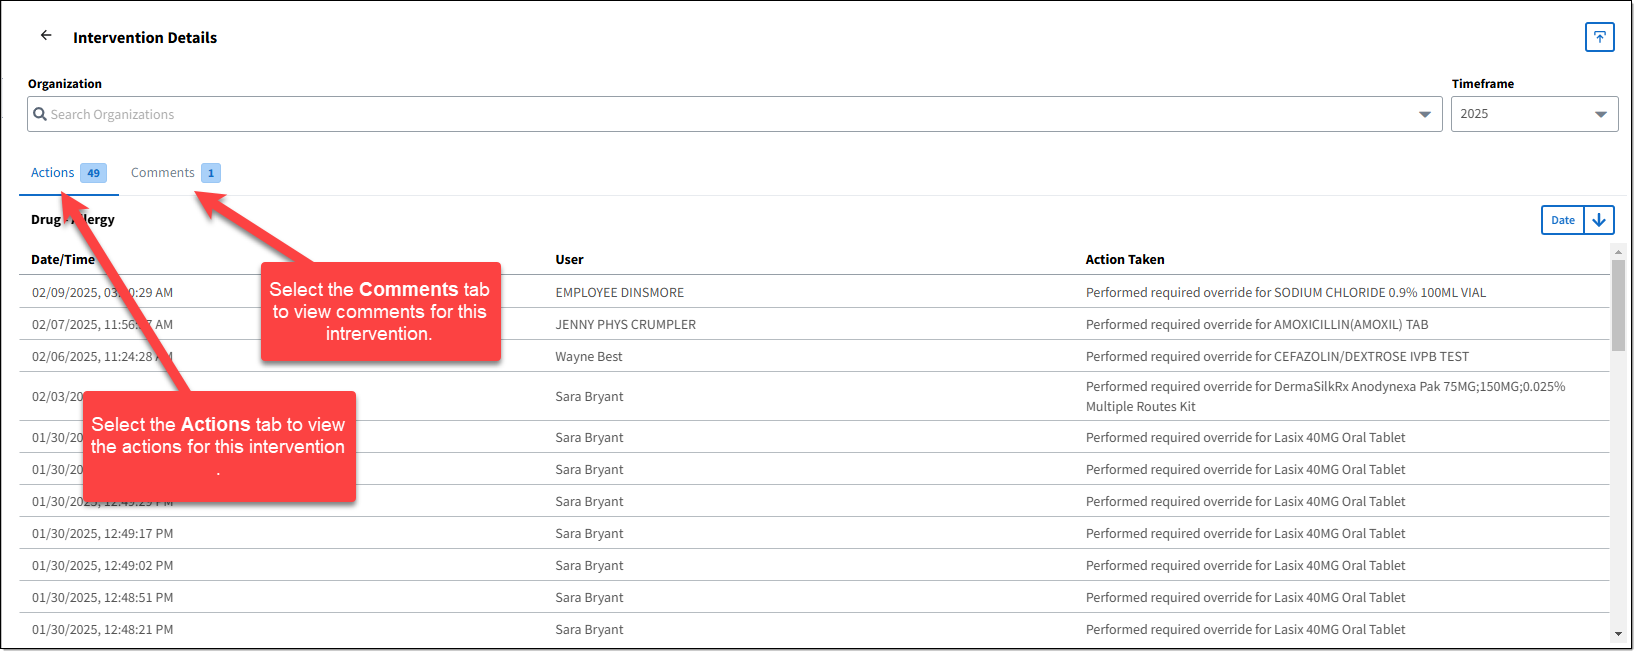Toggle sort direction with the down arrow

click(1599, 220)
